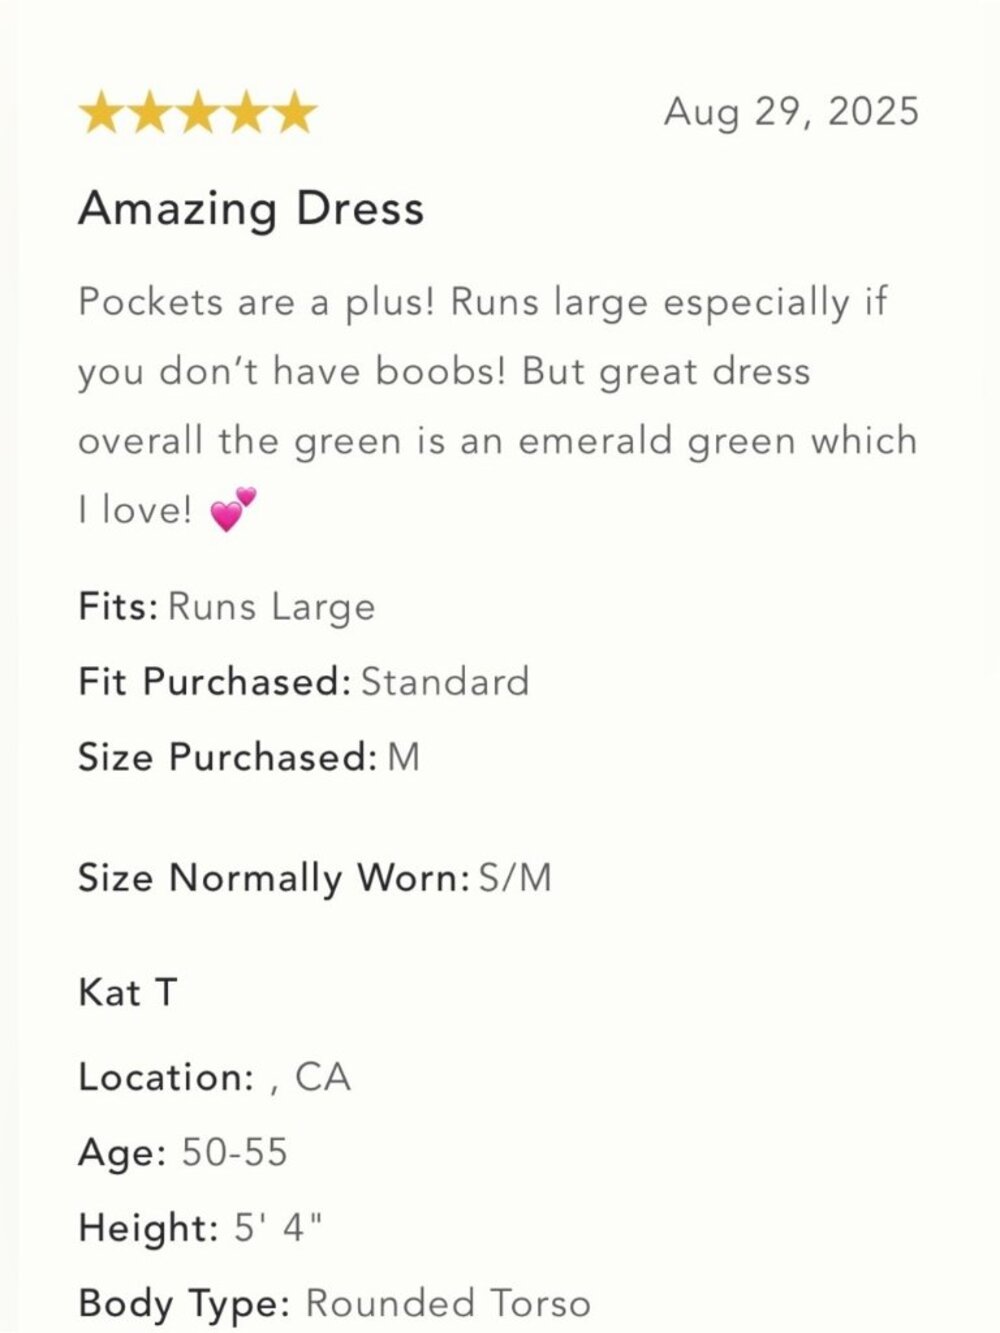Select the review date Aug 29, 2025
Image resolution: width=1000 pixels, height=1333 pixels.
pos(791,111)
